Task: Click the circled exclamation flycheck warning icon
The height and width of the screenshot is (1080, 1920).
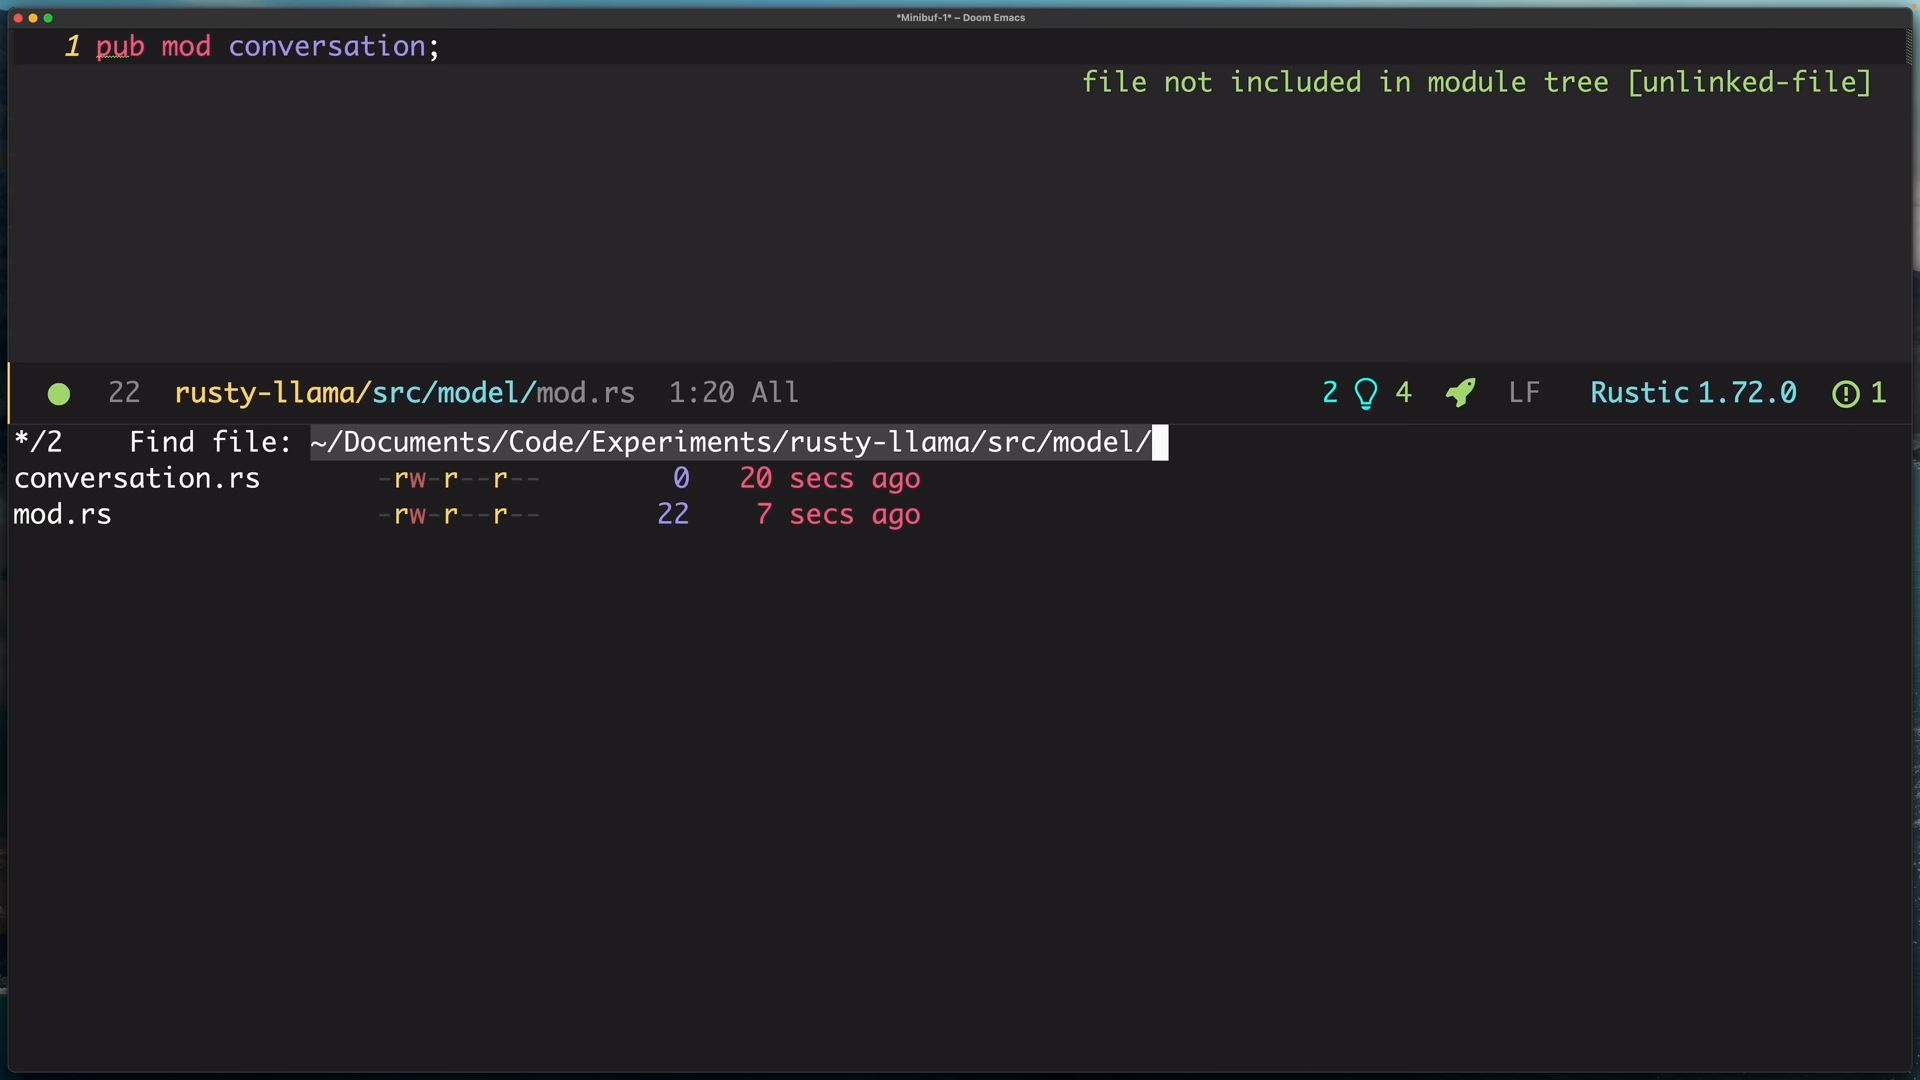Action: 1845,394
